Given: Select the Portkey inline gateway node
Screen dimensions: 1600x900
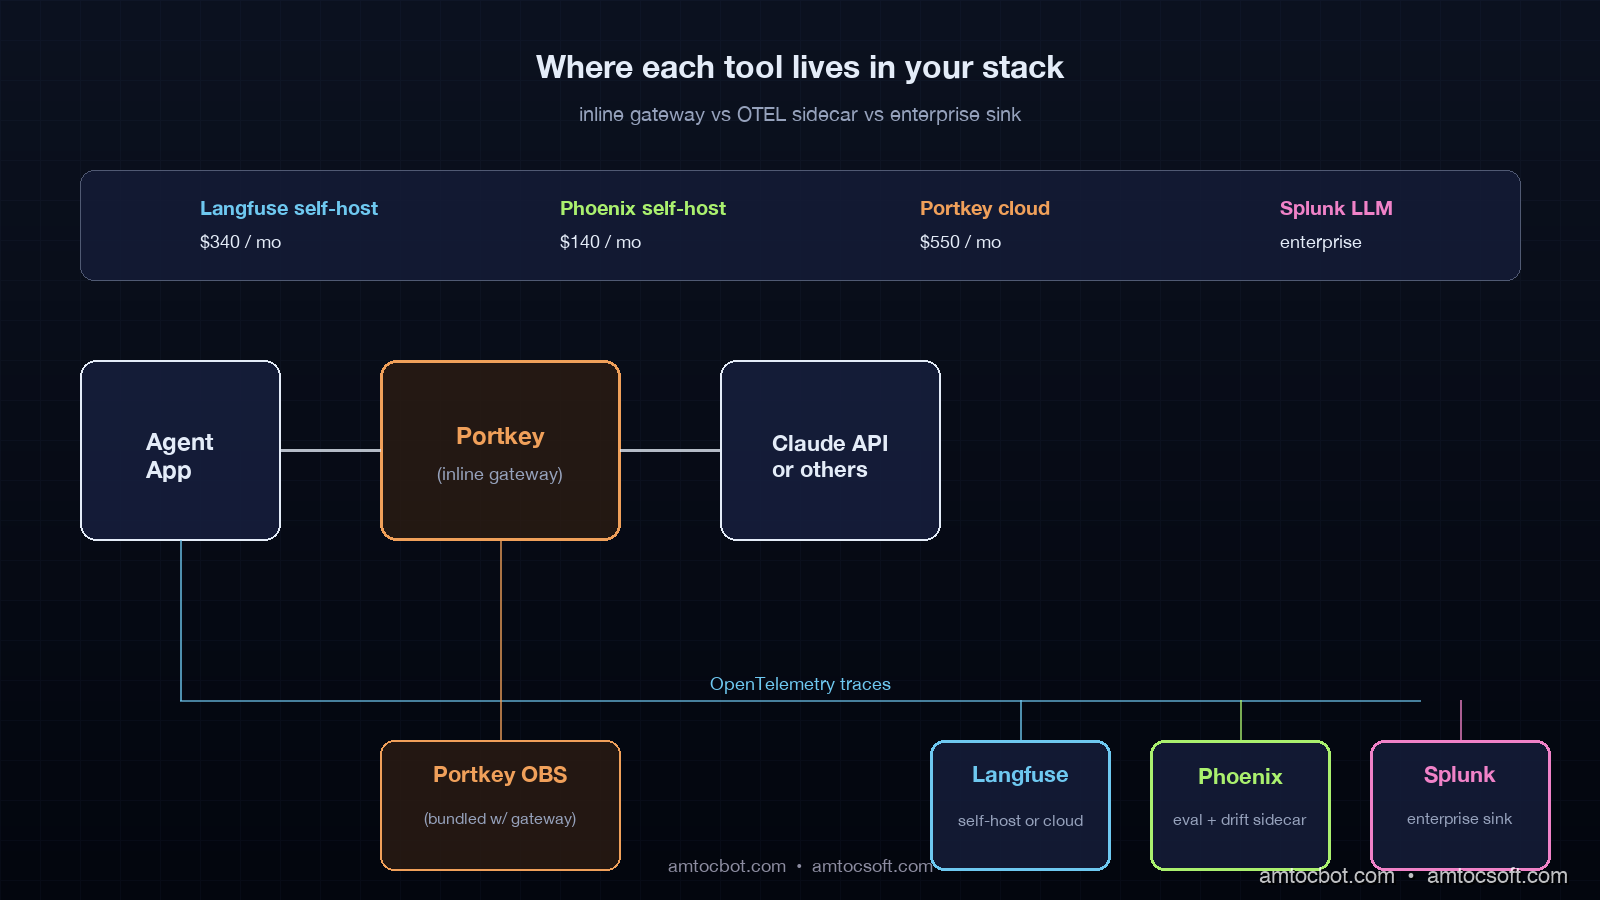Looking at the screenshot, I should coord(500,450).
